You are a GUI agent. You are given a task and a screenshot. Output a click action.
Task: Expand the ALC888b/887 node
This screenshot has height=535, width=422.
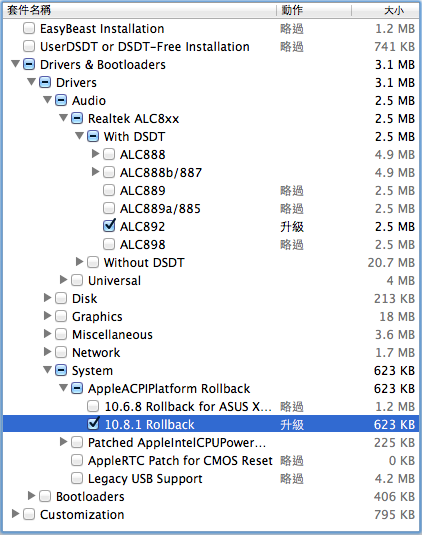(x=96, y=172)
